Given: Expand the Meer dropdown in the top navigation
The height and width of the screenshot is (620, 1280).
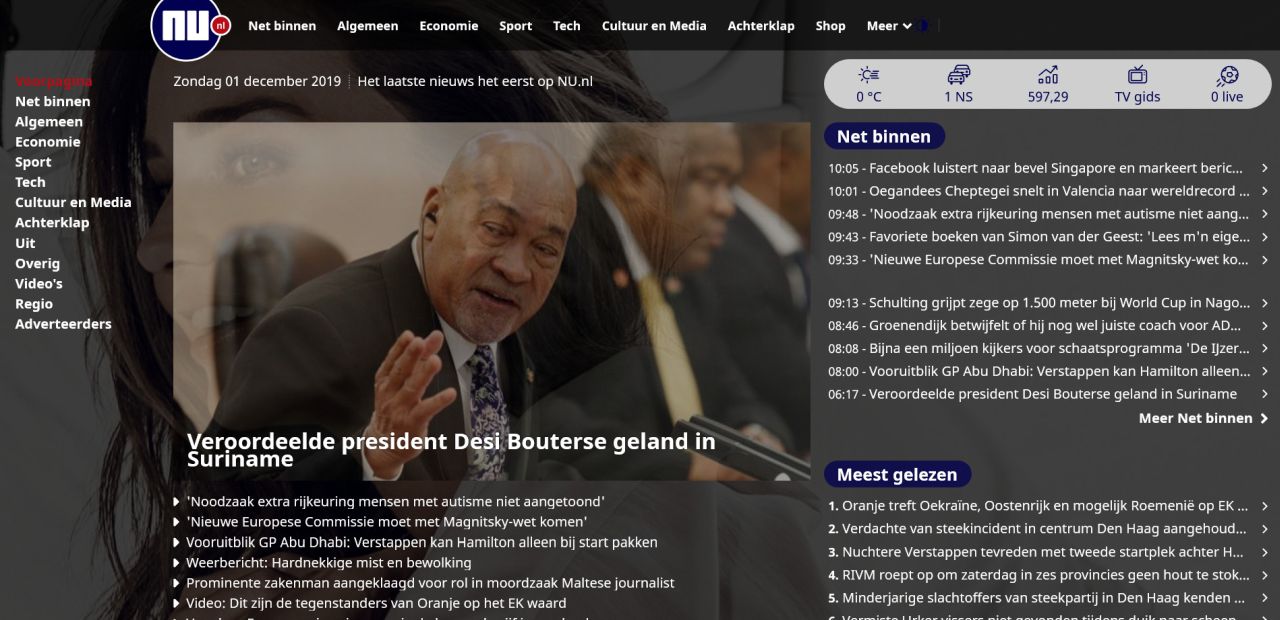Looking at the screenshot, I should [889, 26].
